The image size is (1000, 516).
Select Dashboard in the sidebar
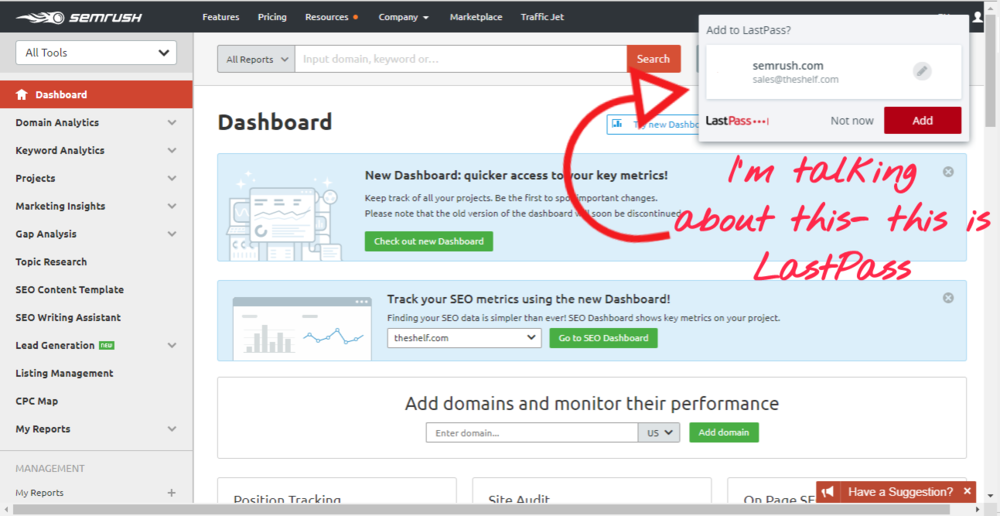point(96,94)
